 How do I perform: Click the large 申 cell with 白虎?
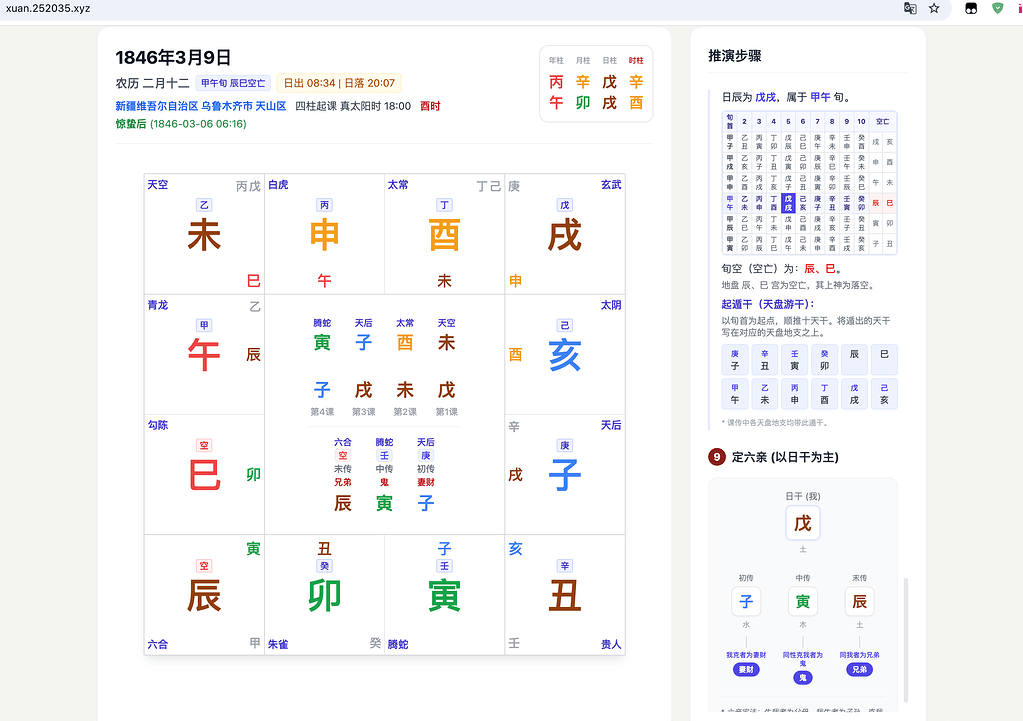coord(324,234)
